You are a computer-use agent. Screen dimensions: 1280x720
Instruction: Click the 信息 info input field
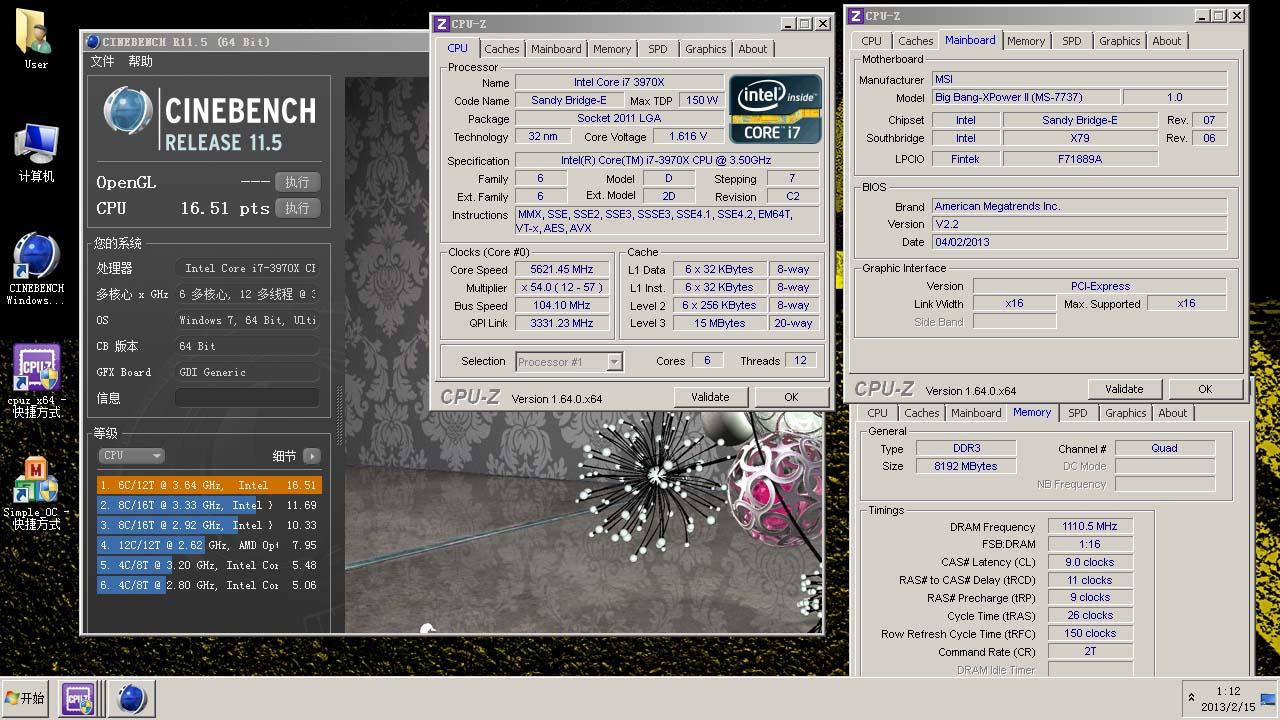pos(247,398)
